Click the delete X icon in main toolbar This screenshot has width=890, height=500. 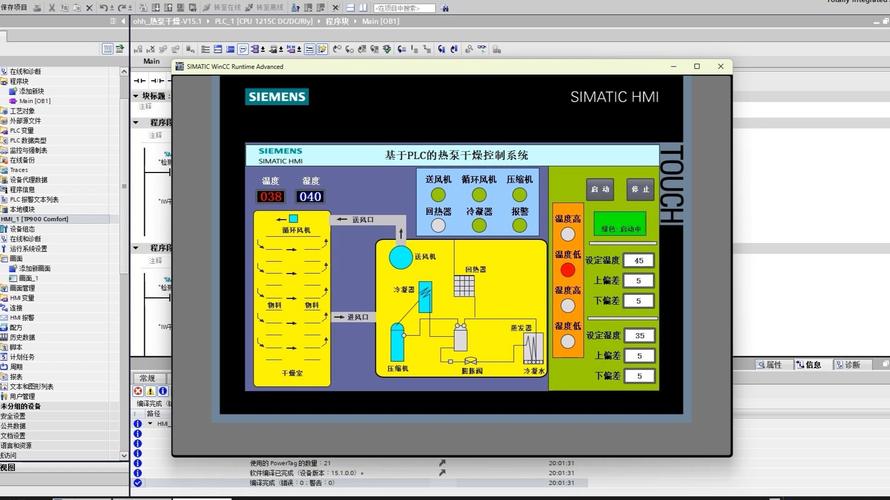coord(89,8)
